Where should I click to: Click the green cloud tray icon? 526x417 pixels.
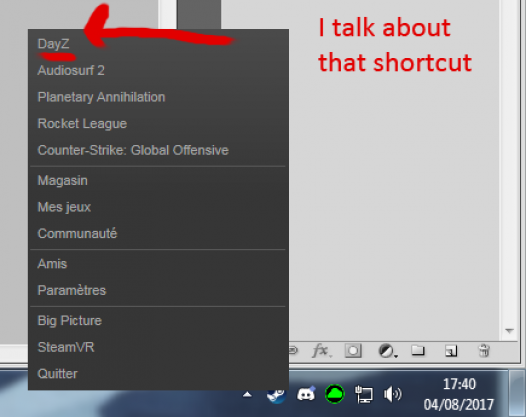[335, 394]
